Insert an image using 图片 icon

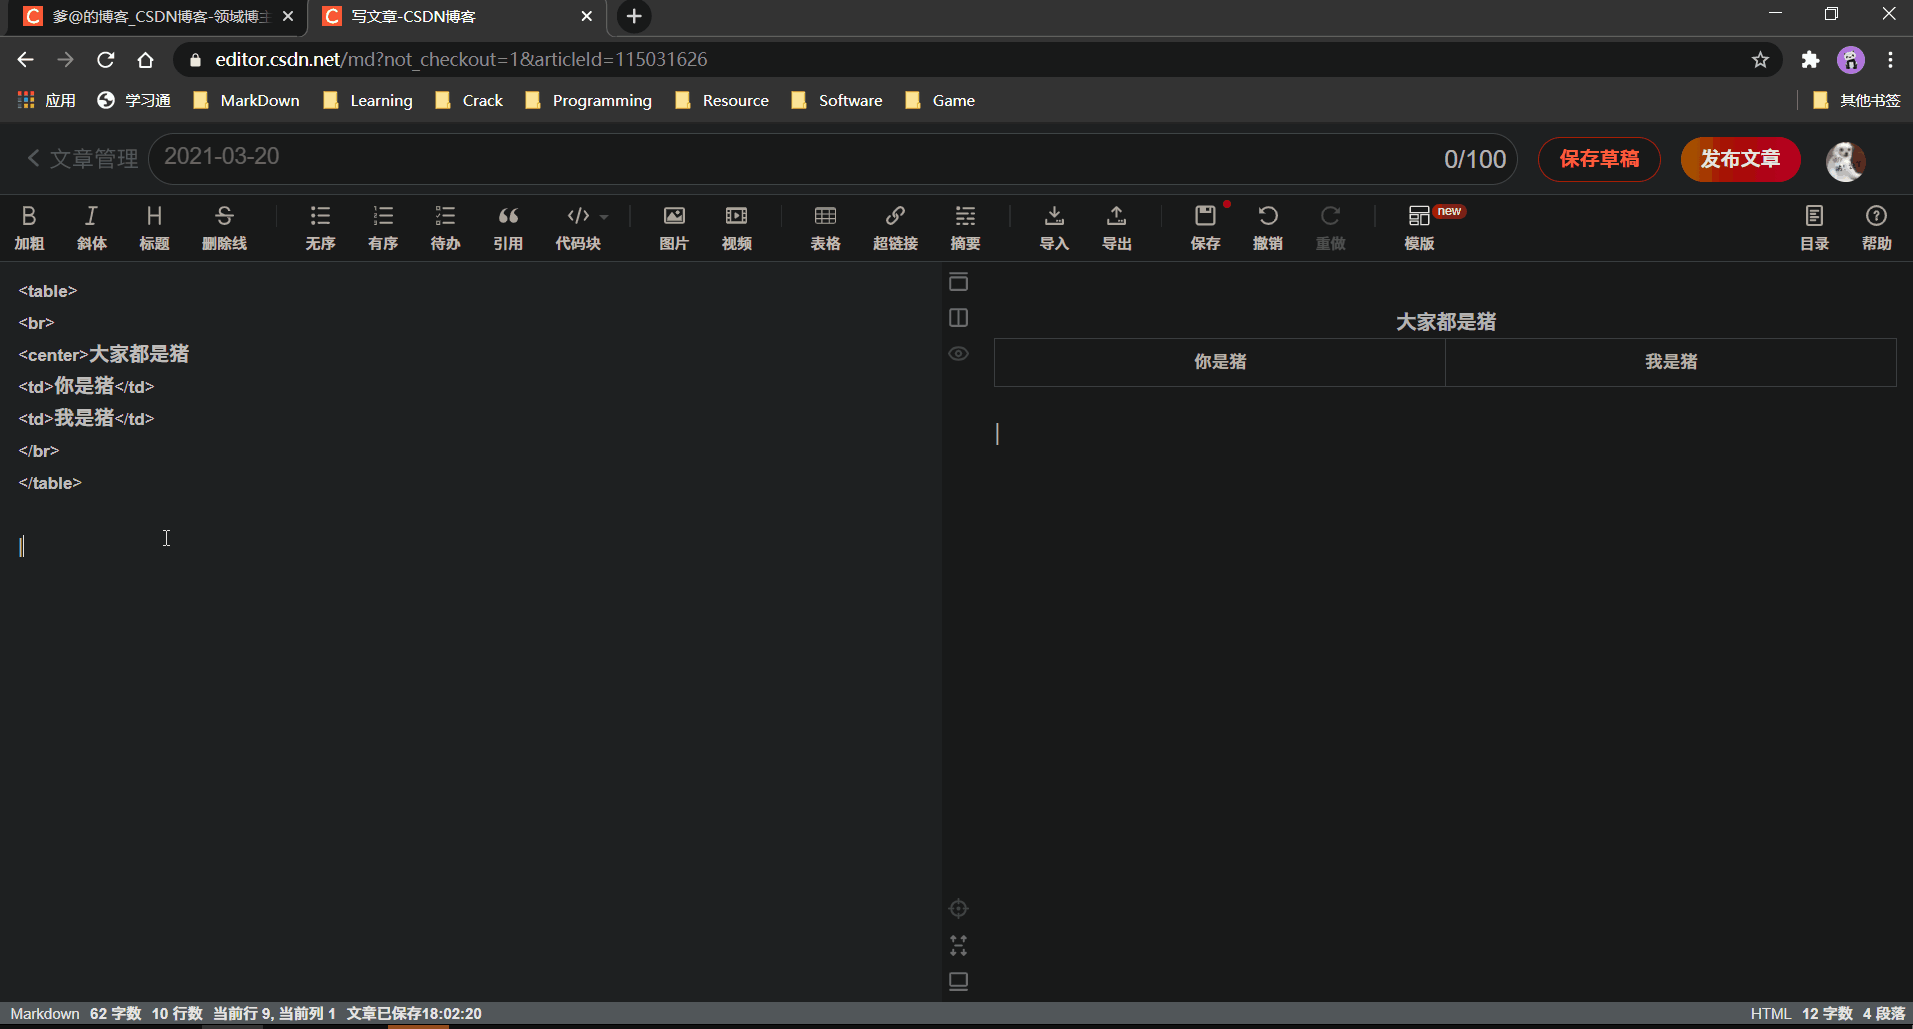click(x=673, y=228)
